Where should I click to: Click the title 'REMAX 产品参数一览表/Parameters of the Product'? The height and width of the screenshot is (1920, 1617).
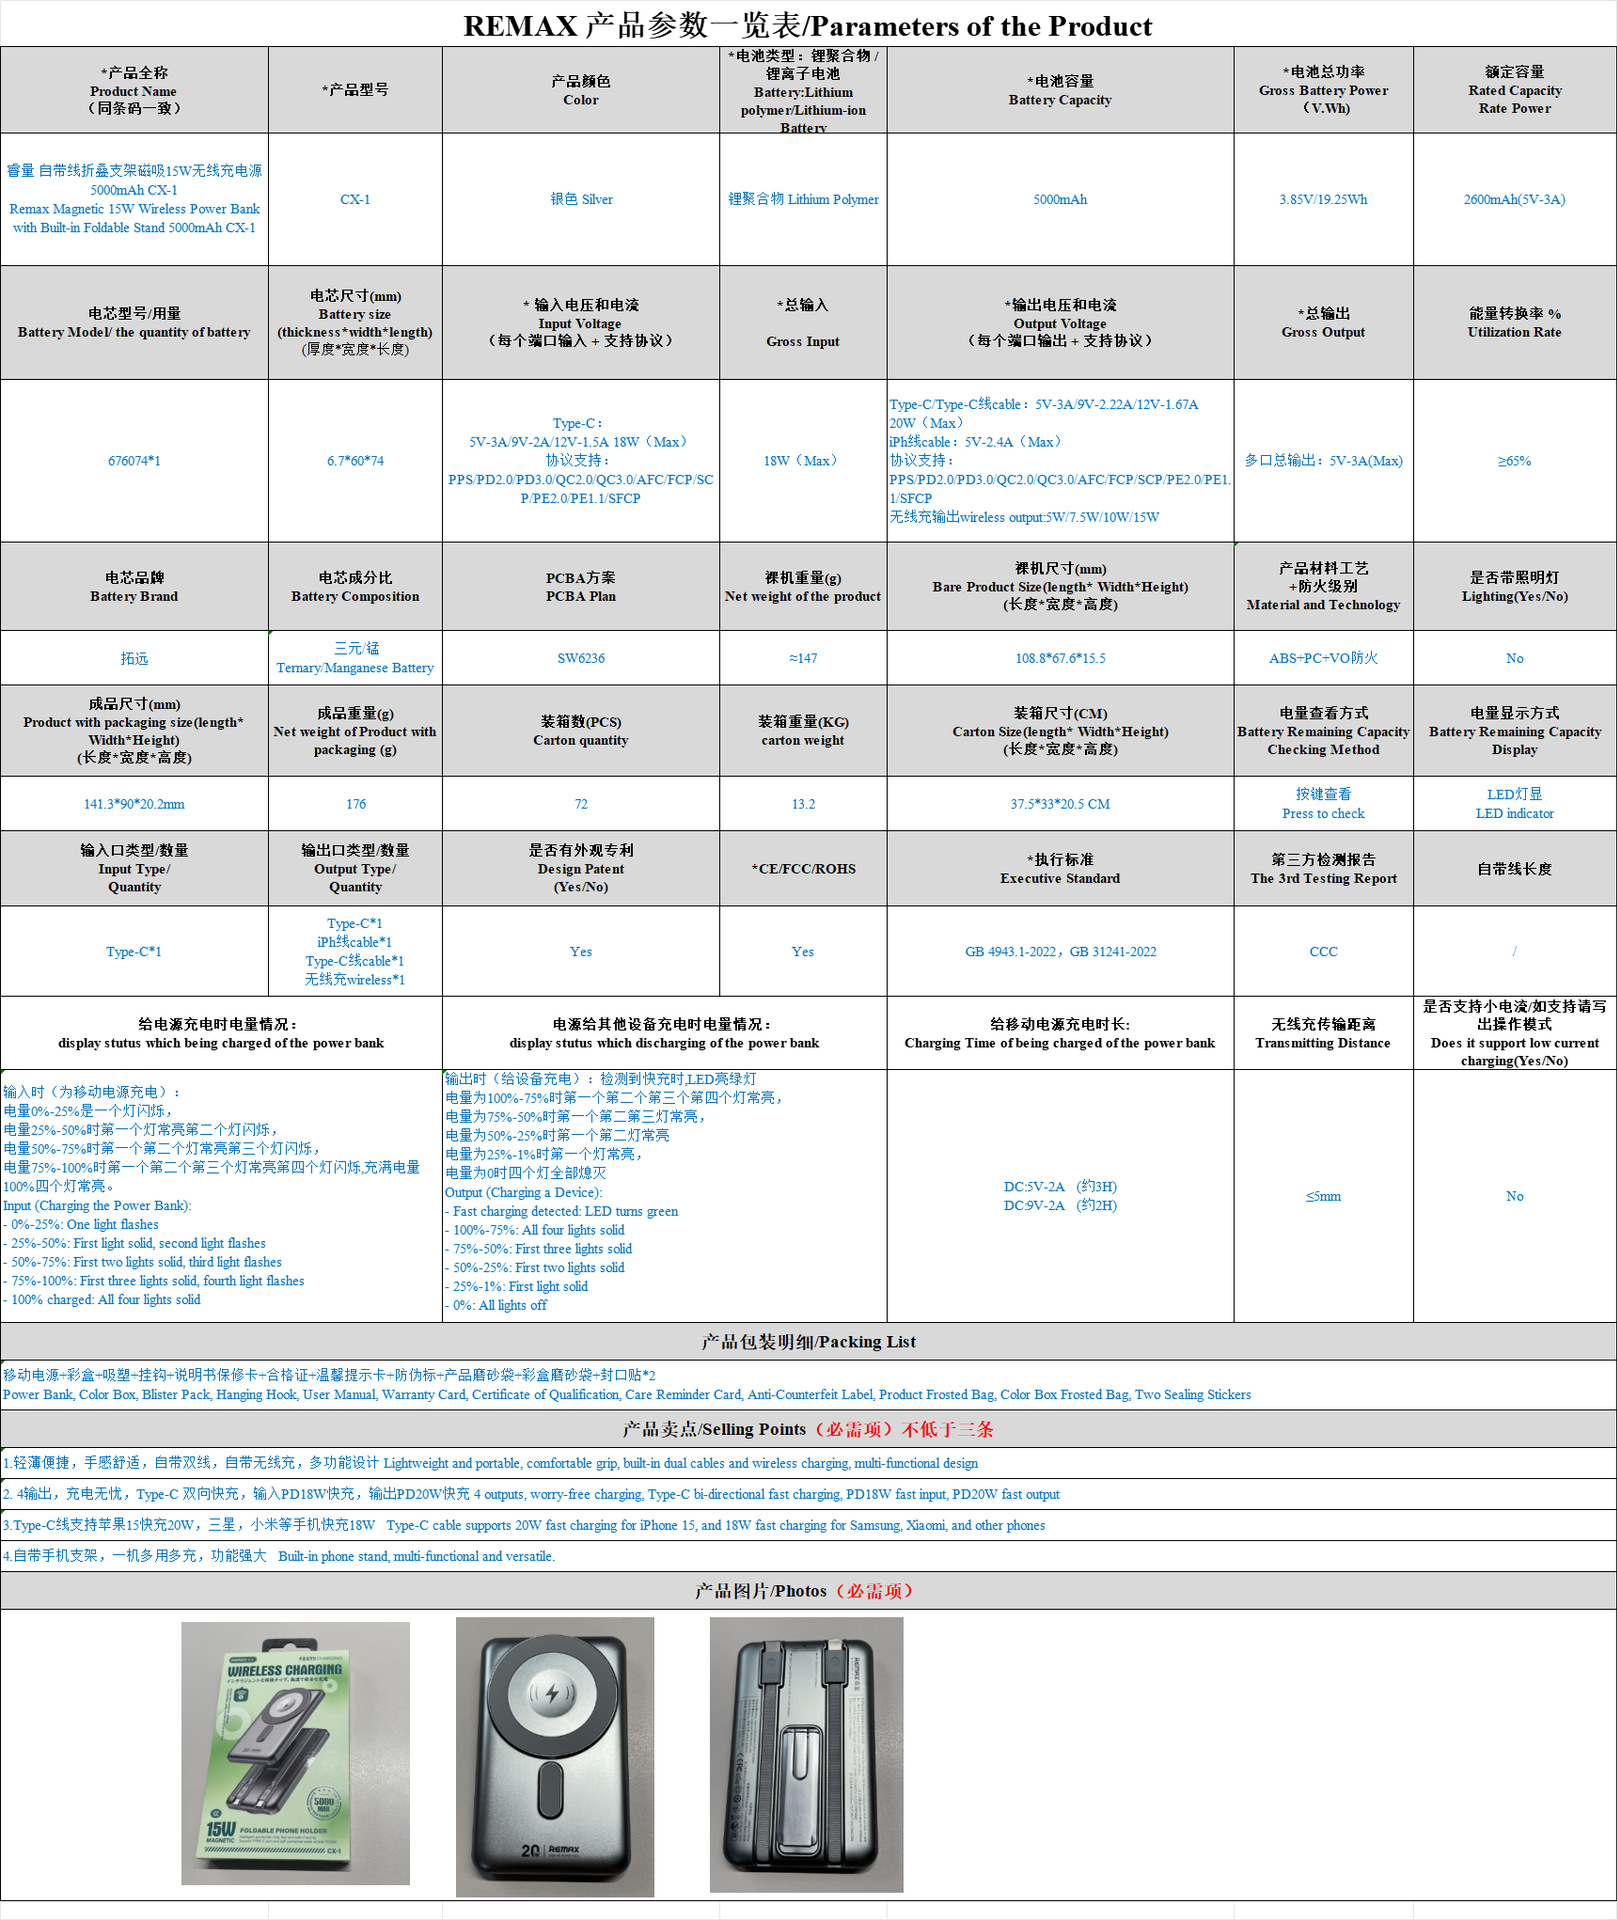coord(808,25)
